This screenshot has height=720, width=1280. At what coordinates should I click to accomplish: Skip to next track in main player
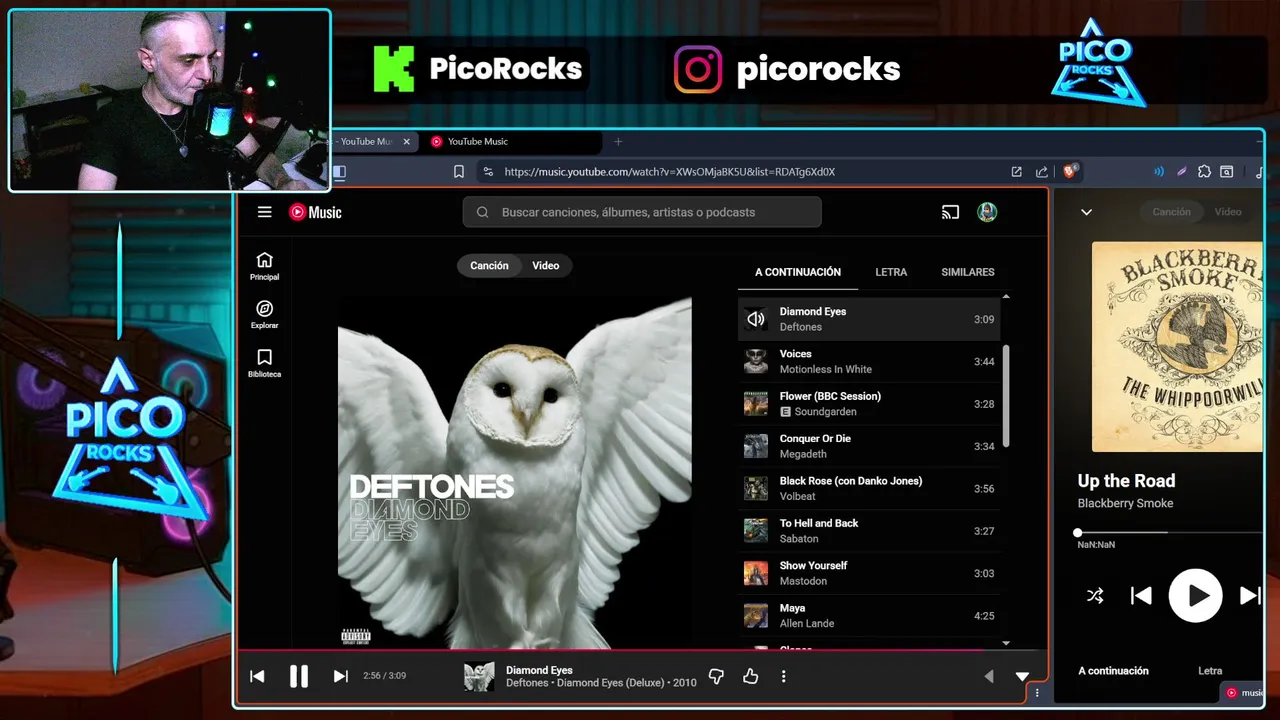340,677
